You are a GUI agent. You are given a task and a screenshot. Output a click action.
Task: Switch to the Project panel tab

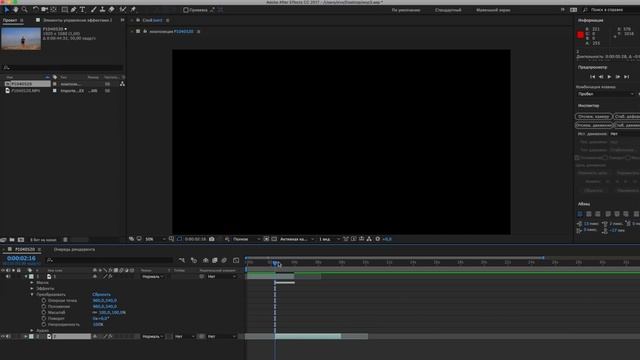click(10, 20)
